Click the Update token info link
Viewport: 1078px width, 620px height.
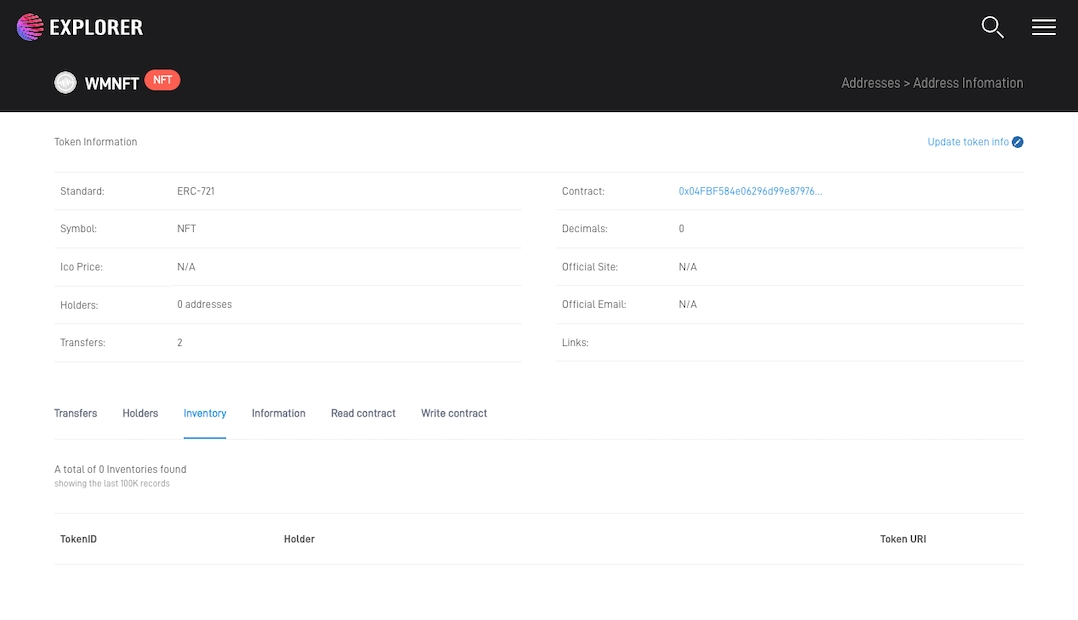pos(967,142)
